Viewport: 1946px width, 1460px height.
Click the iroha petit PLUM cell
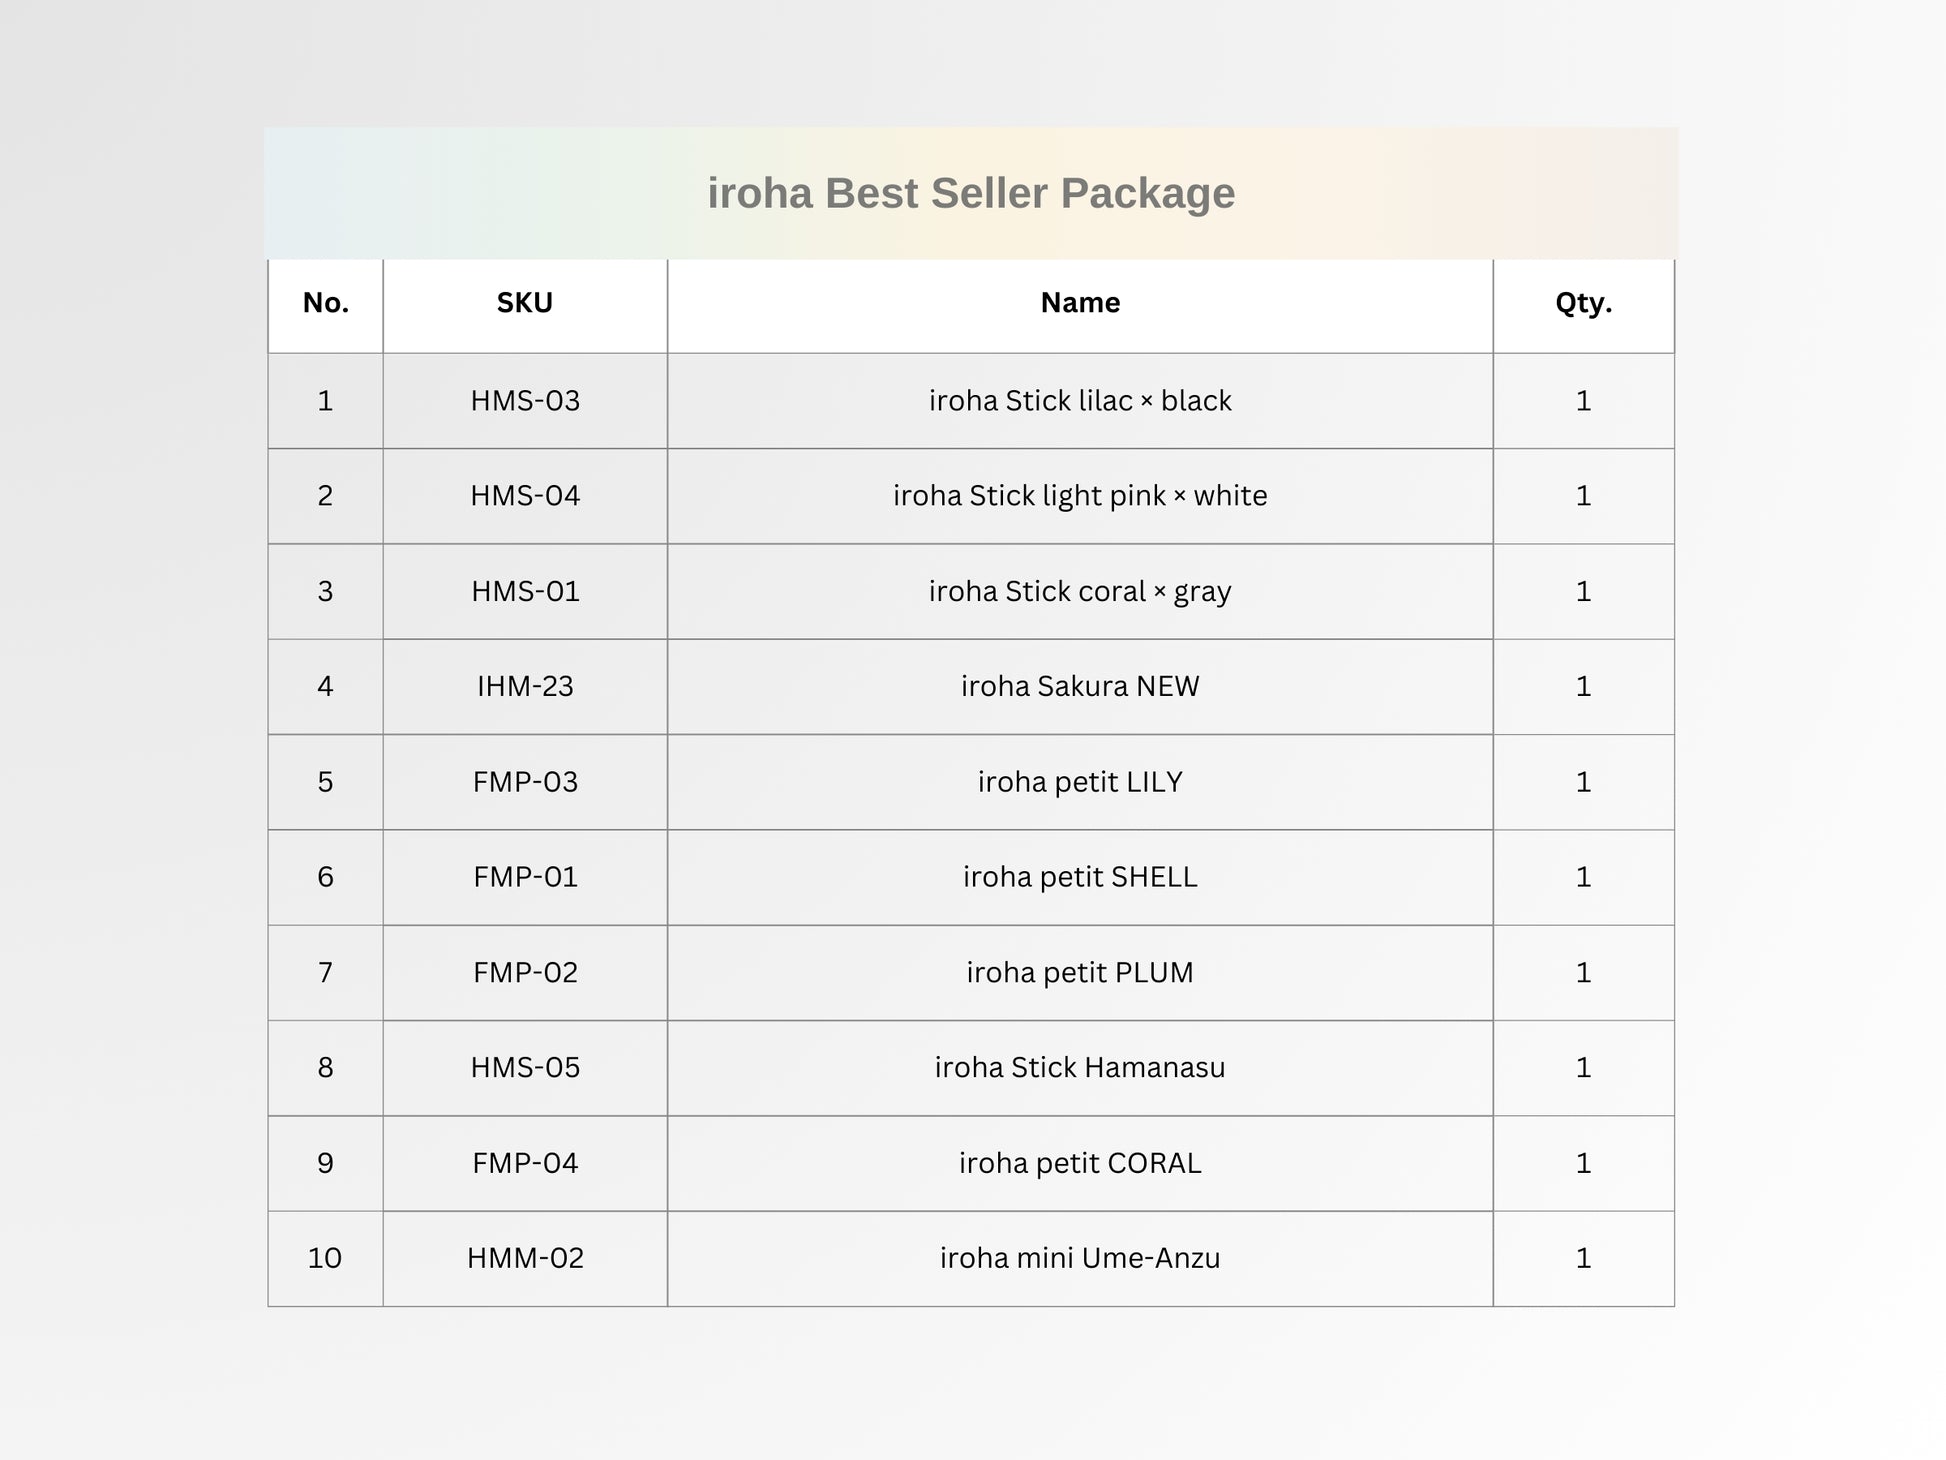[x=1080, y=973]
